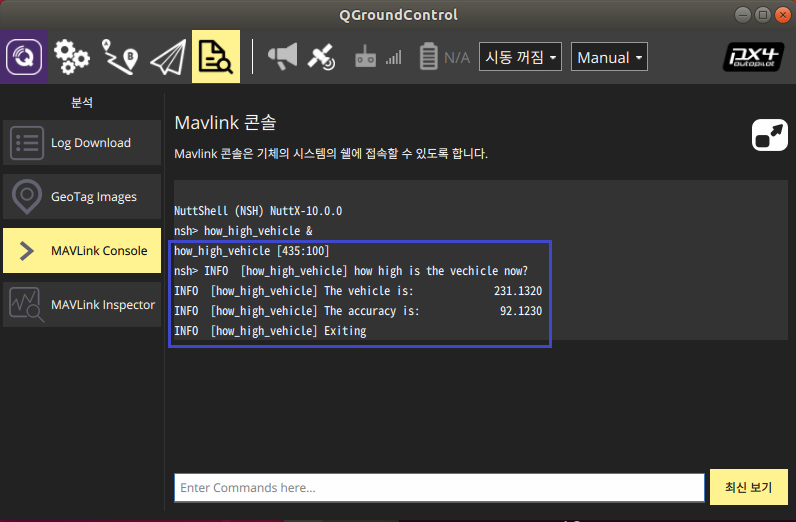796x522 pixels.
Task: Open the Plan view waypoint icon
Action: point(120,57)
